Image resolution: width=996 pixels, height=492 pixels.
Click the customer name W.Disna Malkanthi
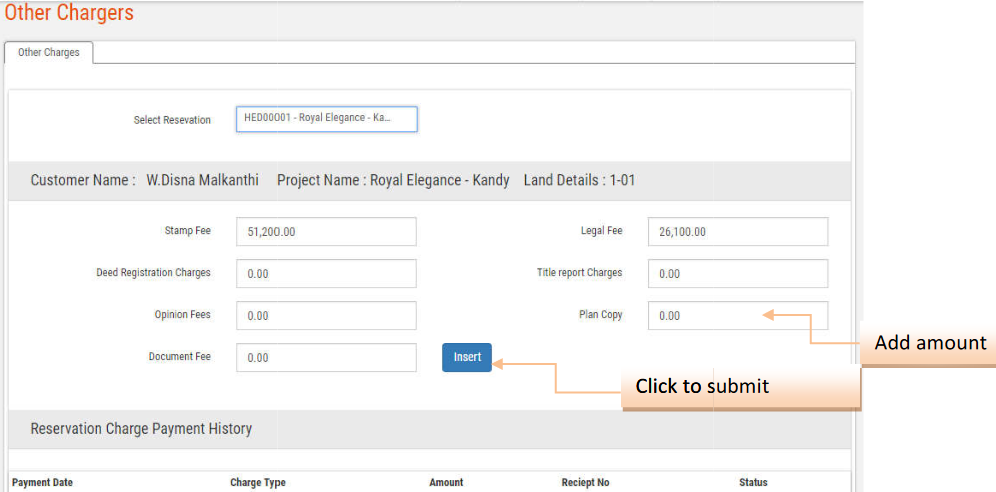202,181
